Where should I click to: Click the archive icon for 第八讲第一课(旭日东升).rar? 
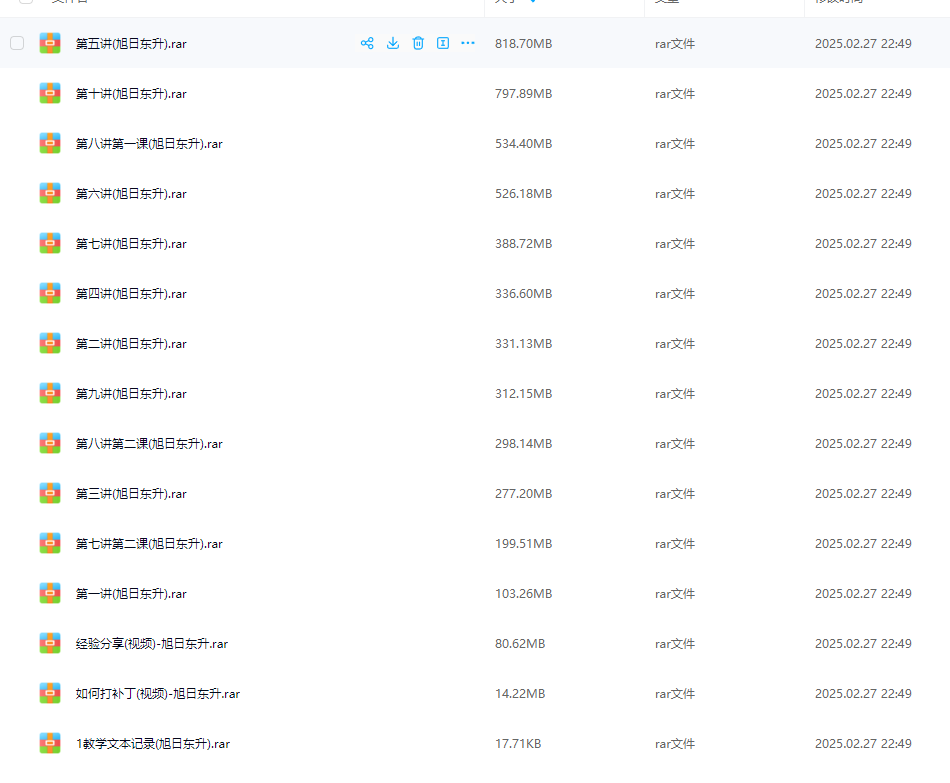50,143
